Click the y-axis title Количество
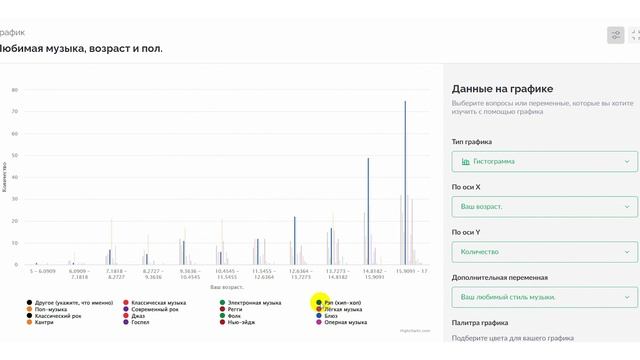The width and height of the screenshot is (640, 360). coord(4,177)
